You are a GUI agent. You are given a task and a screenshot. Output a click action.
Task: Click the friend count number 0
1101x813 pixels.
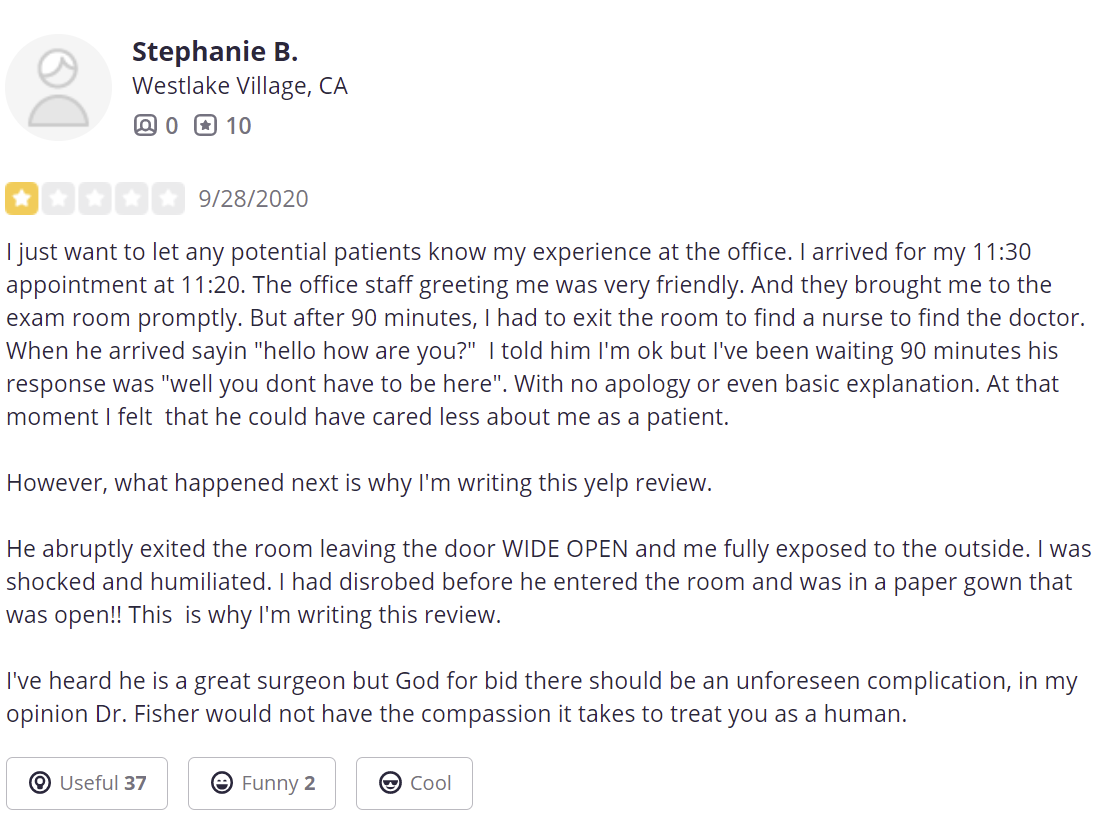[x=171, y=126]
